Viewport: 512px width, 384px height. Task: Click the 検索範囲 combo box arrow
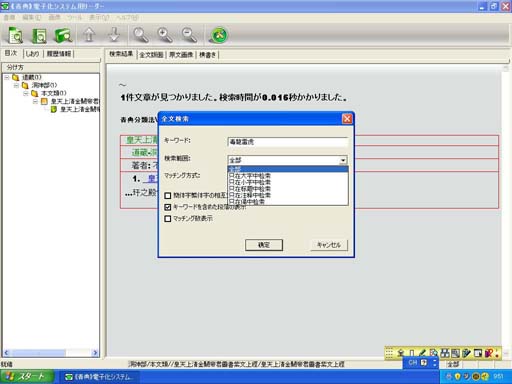click(x=343, y=160)
